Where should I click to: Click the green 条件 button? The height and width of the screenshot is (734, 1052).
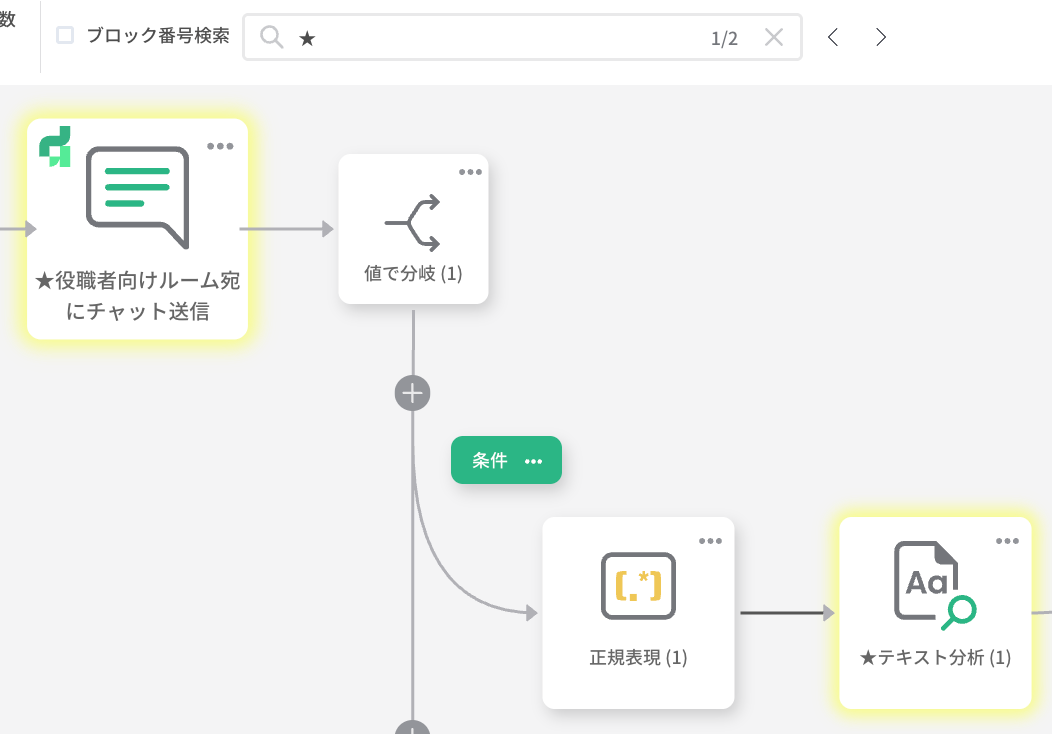coord(490,460)
